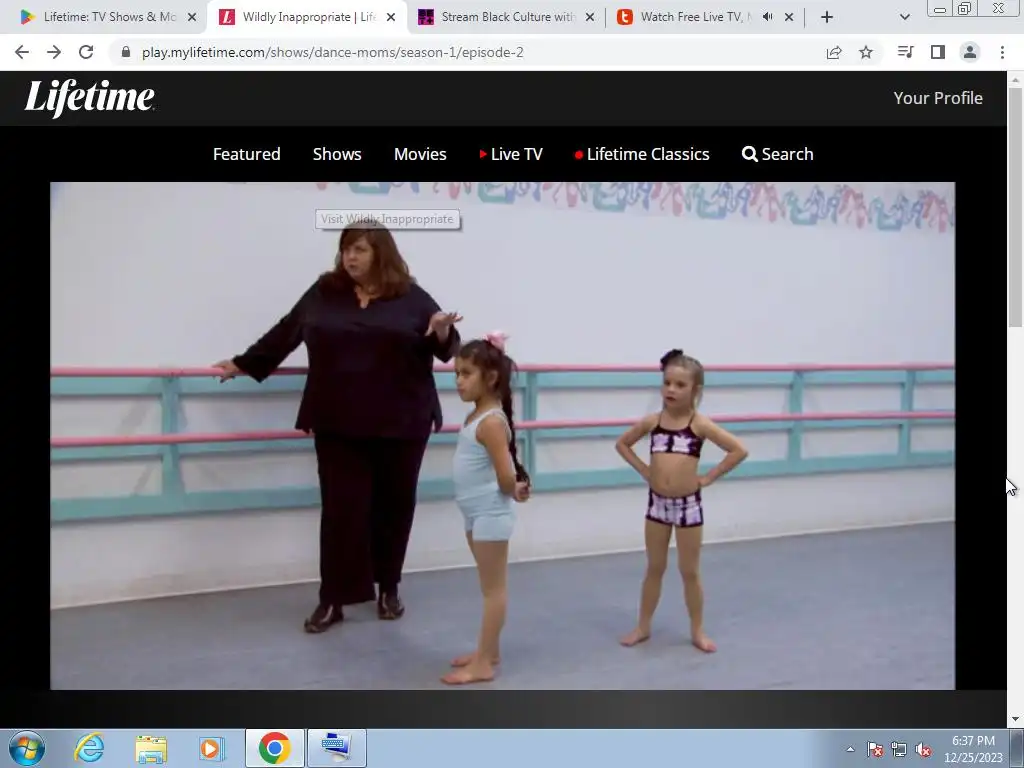Viewport: 1024px width, 768px height.
Task: Bookmark this page with star icon
Action: [866, 52]
